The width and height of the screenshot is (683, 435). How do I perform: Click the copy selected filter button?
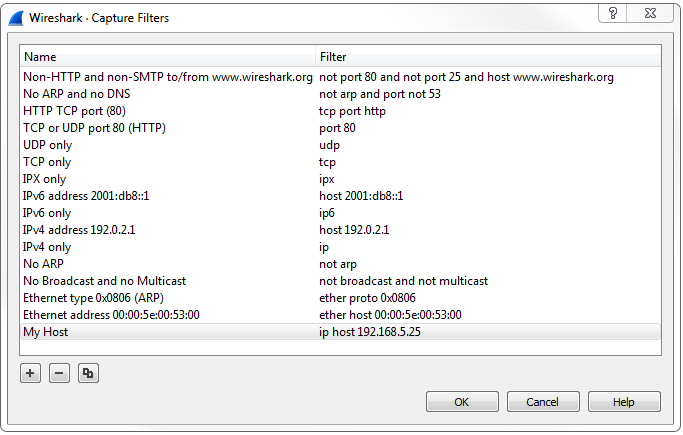[88, 373]
